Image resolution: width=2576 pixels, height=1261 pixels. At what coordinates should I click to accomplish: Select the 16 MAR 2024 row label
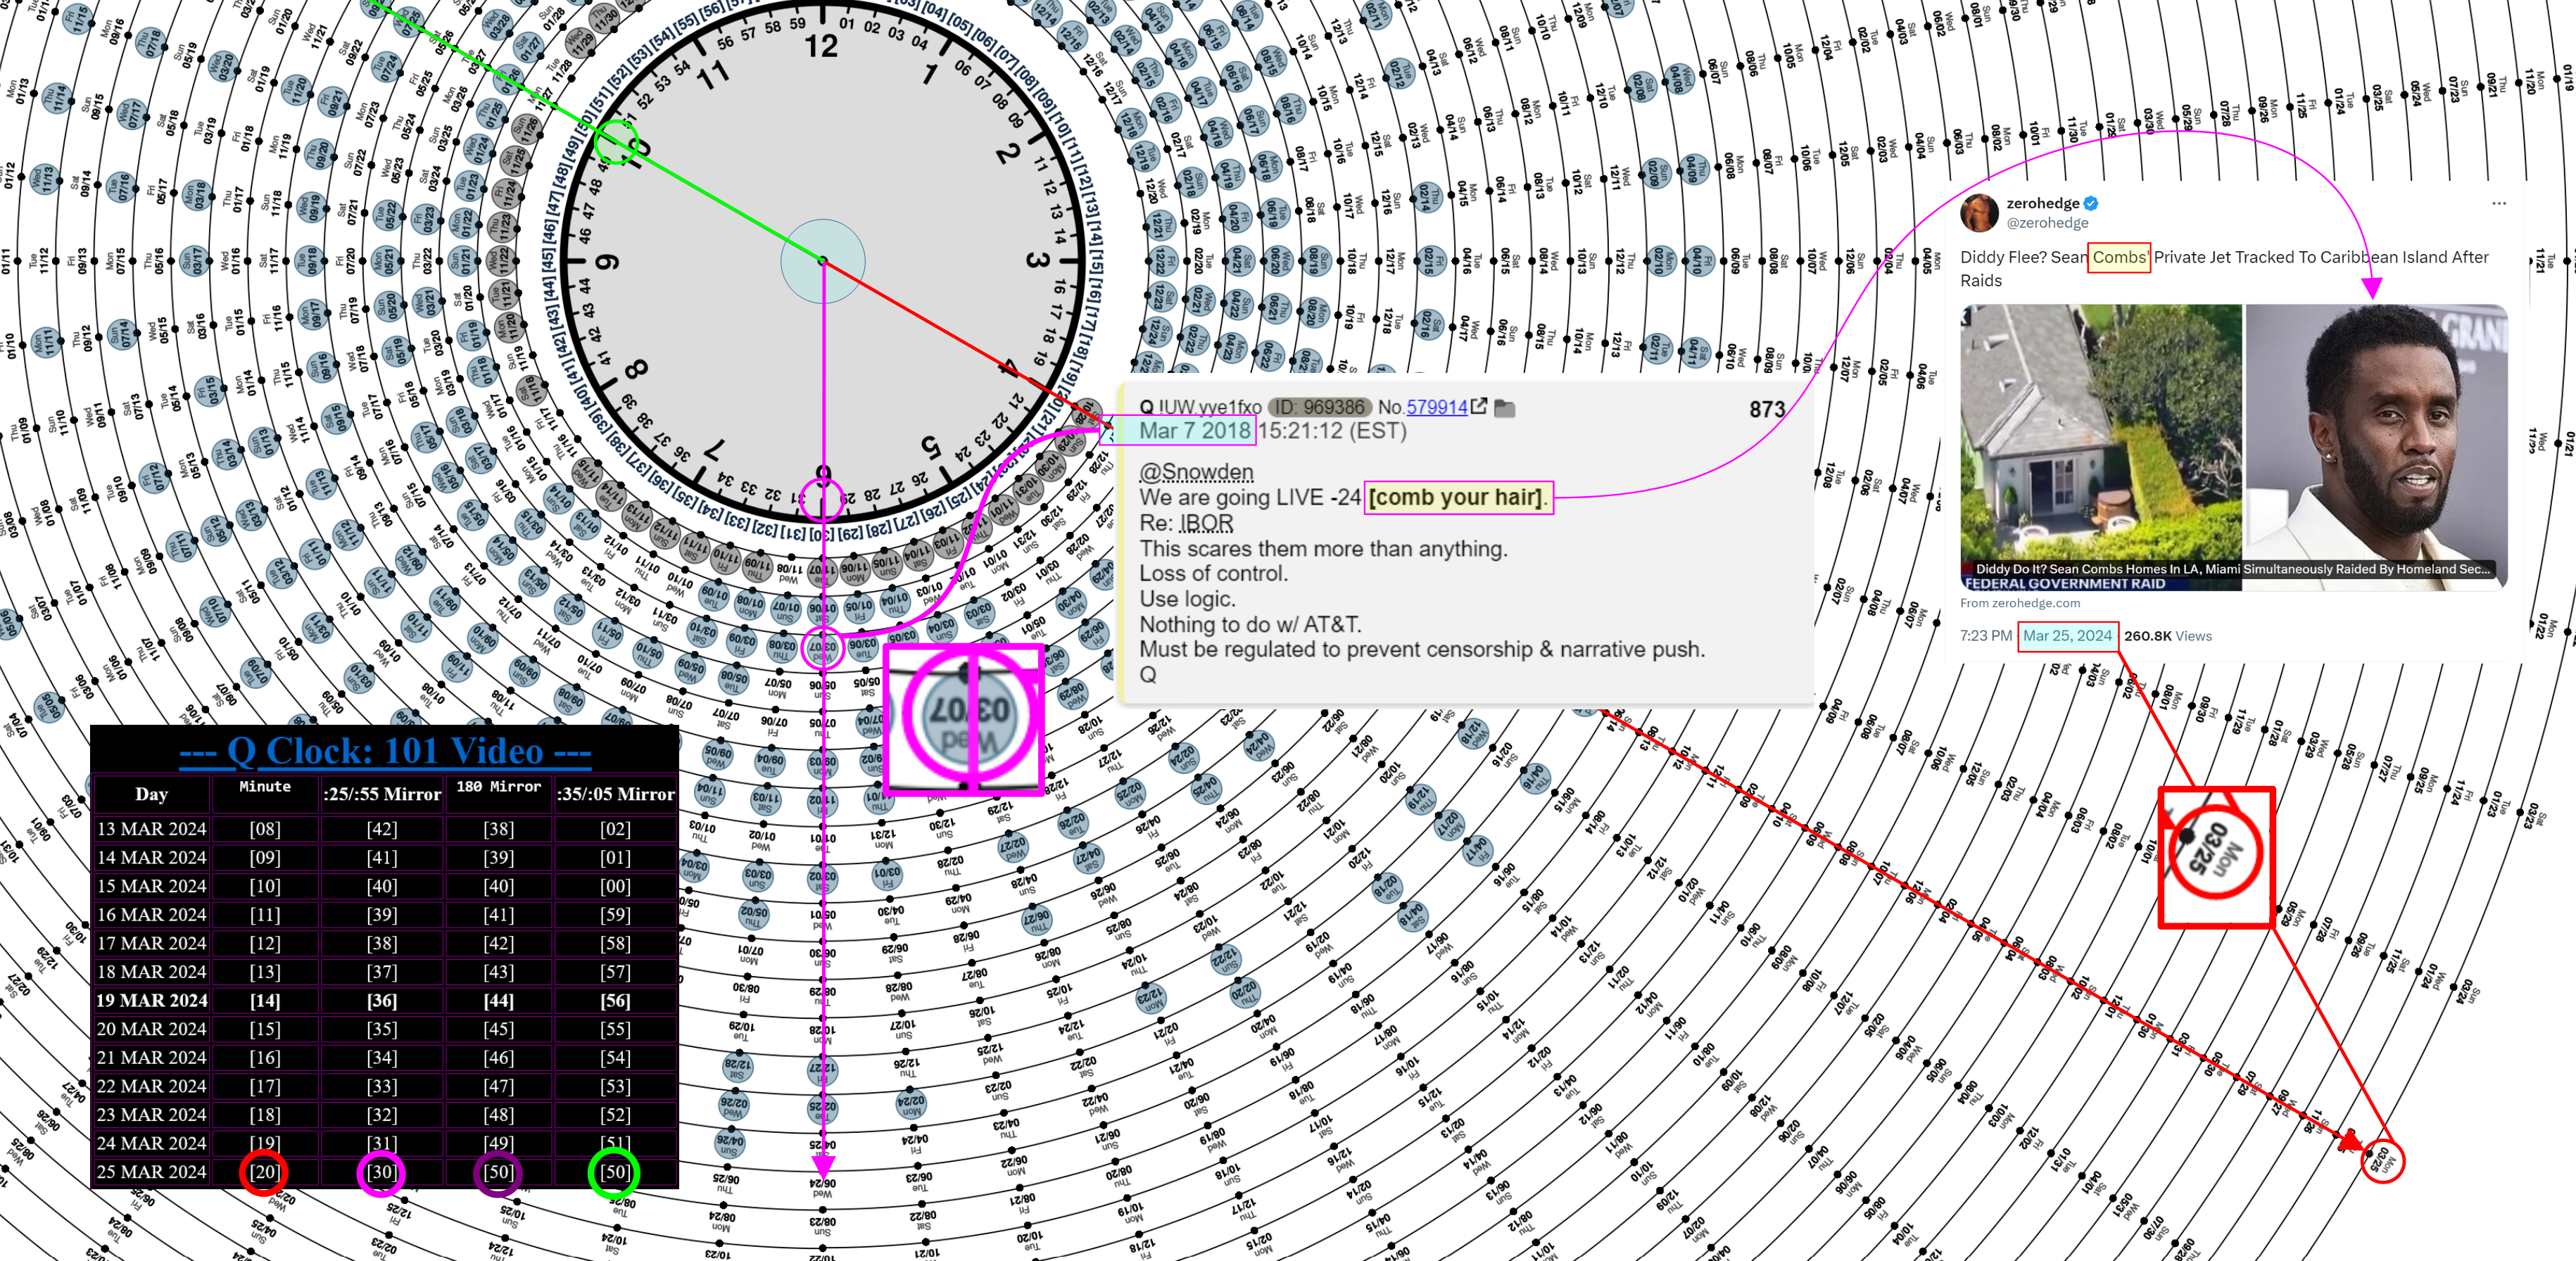coord(151,914)
